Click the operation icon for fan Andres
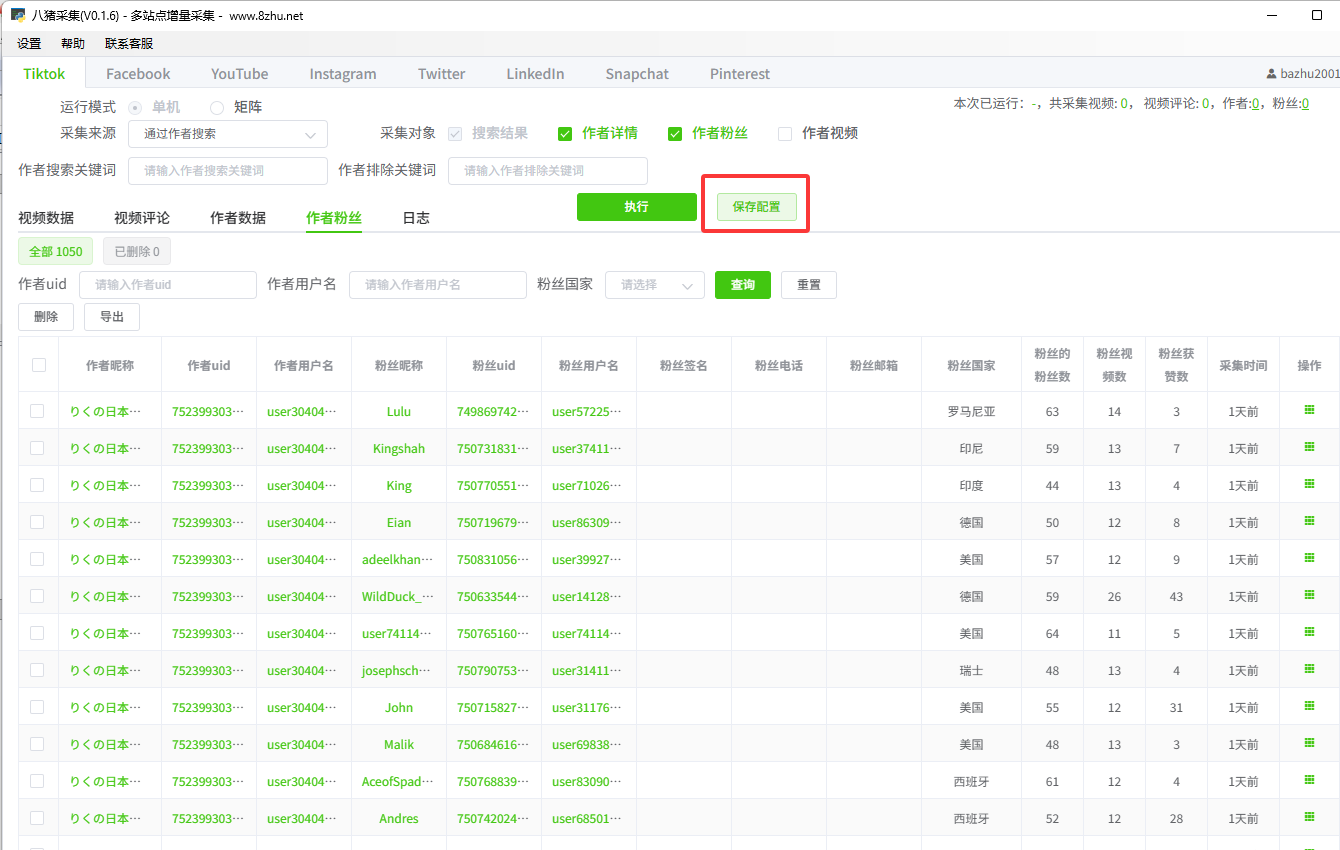Screen dimensions: 1340x850 (1309, 817)
